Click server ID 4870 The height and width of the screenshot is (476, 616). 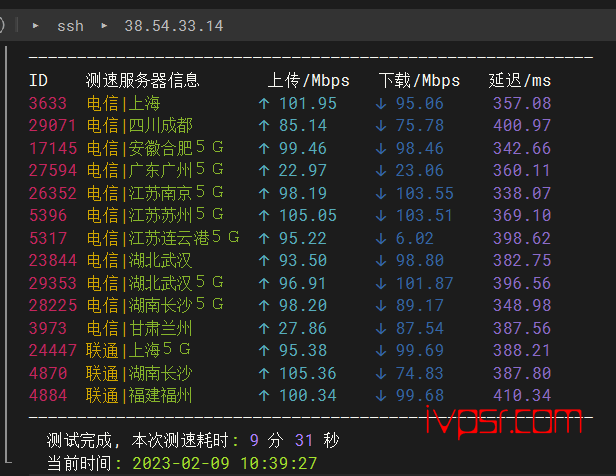tap(48, 373)
